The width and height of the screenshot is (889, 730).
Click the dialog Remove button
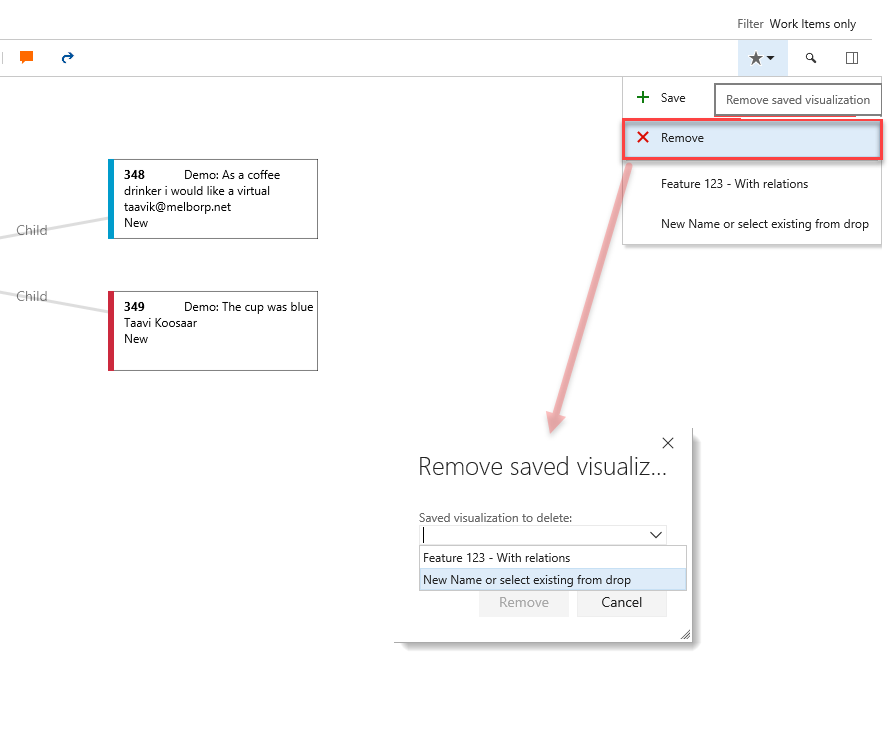tap(524, 602)
